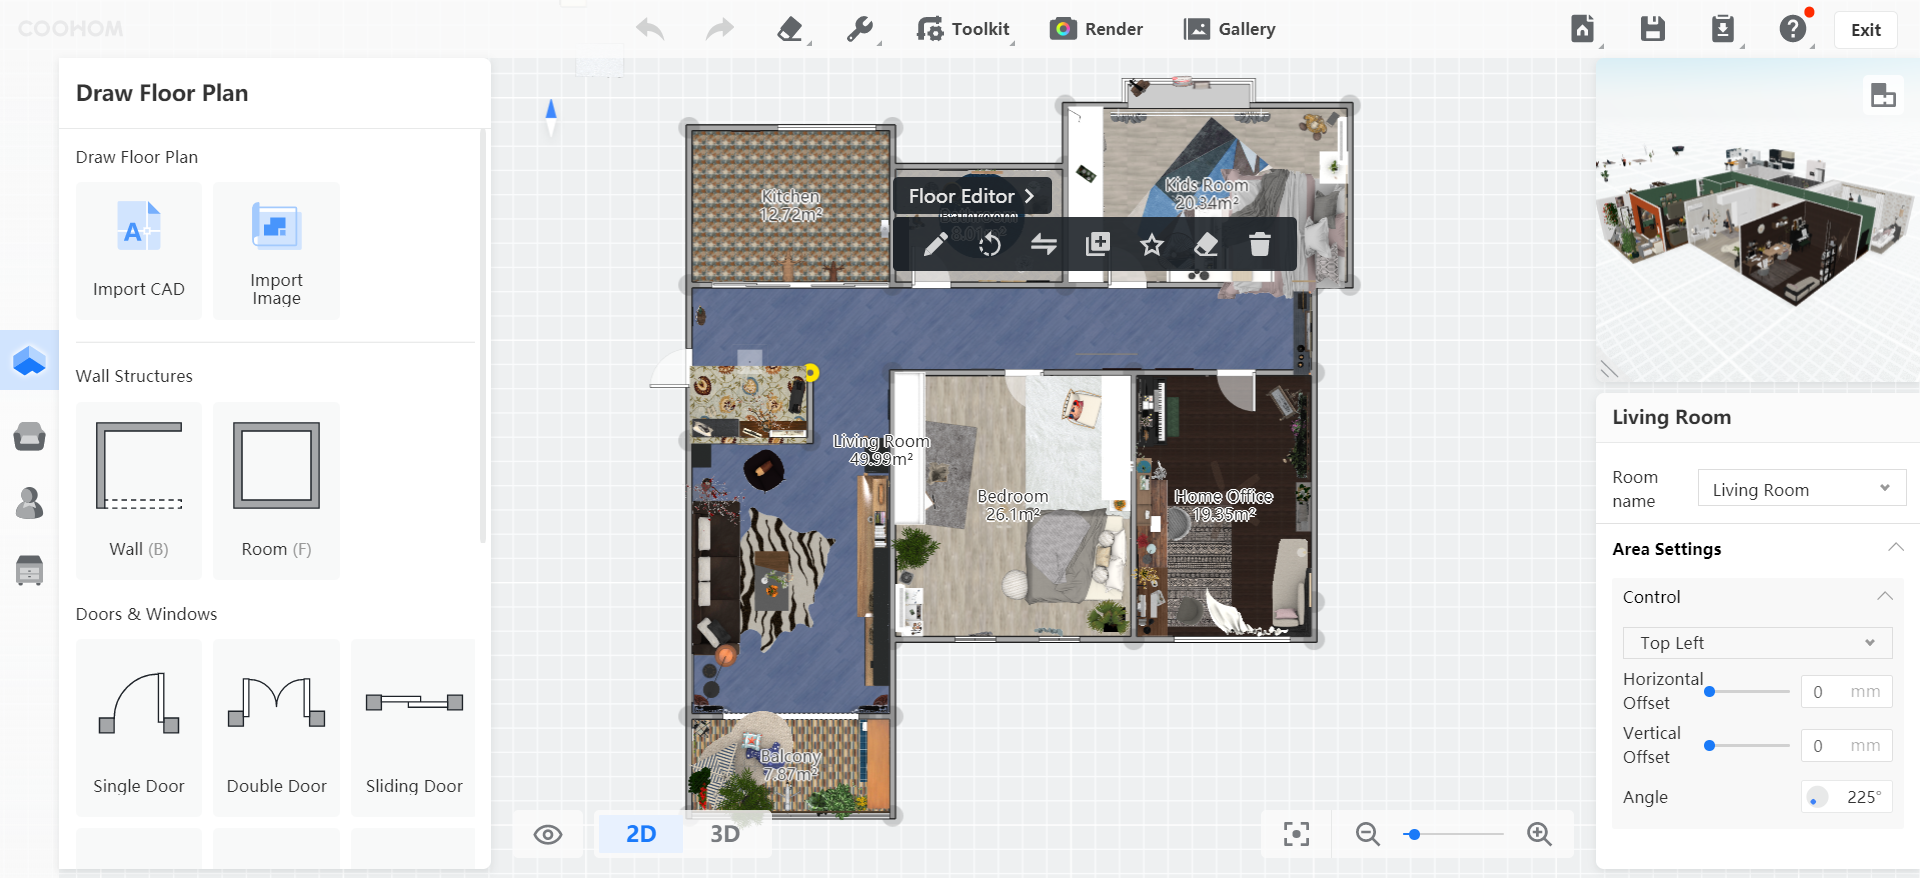Screen dimensions: 1920x878
Task: Click the zoom in magnifier
Action: (1539, 834)
